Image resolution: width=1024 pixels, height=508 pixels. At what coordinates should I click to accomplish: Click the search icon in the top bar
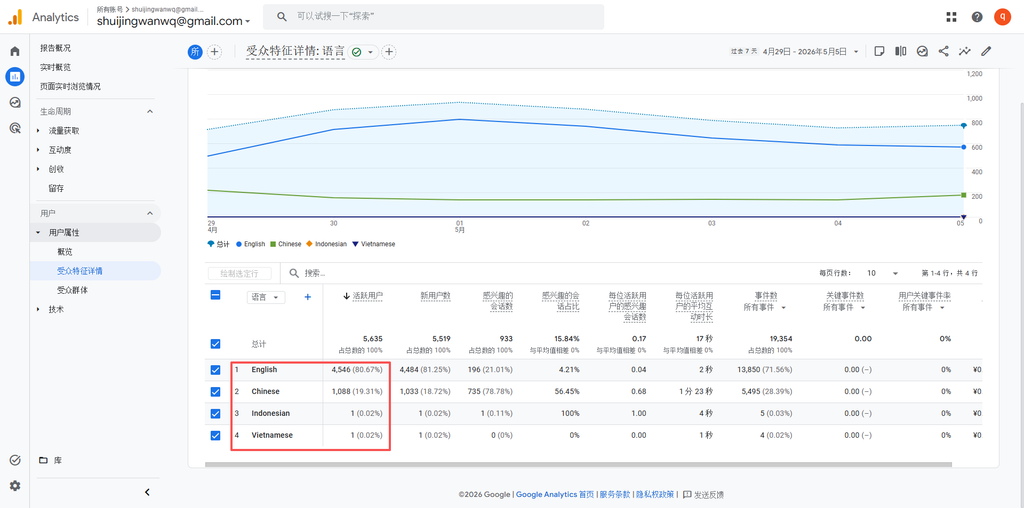click(282, 17)
